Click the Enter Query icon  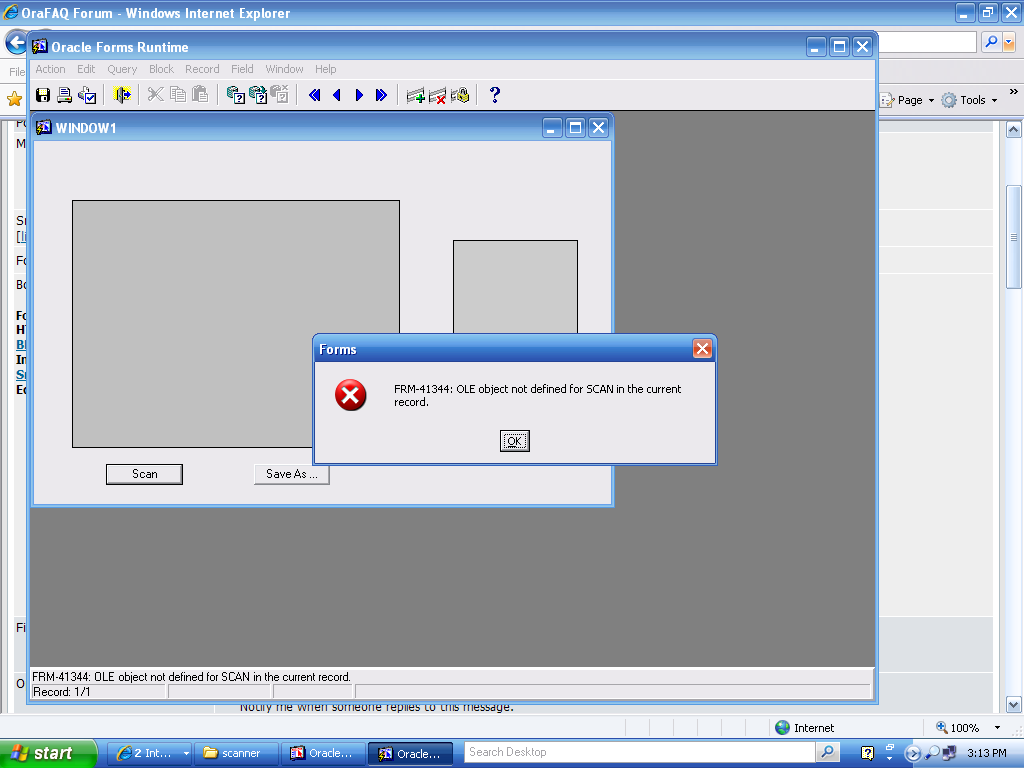(236, 95)
